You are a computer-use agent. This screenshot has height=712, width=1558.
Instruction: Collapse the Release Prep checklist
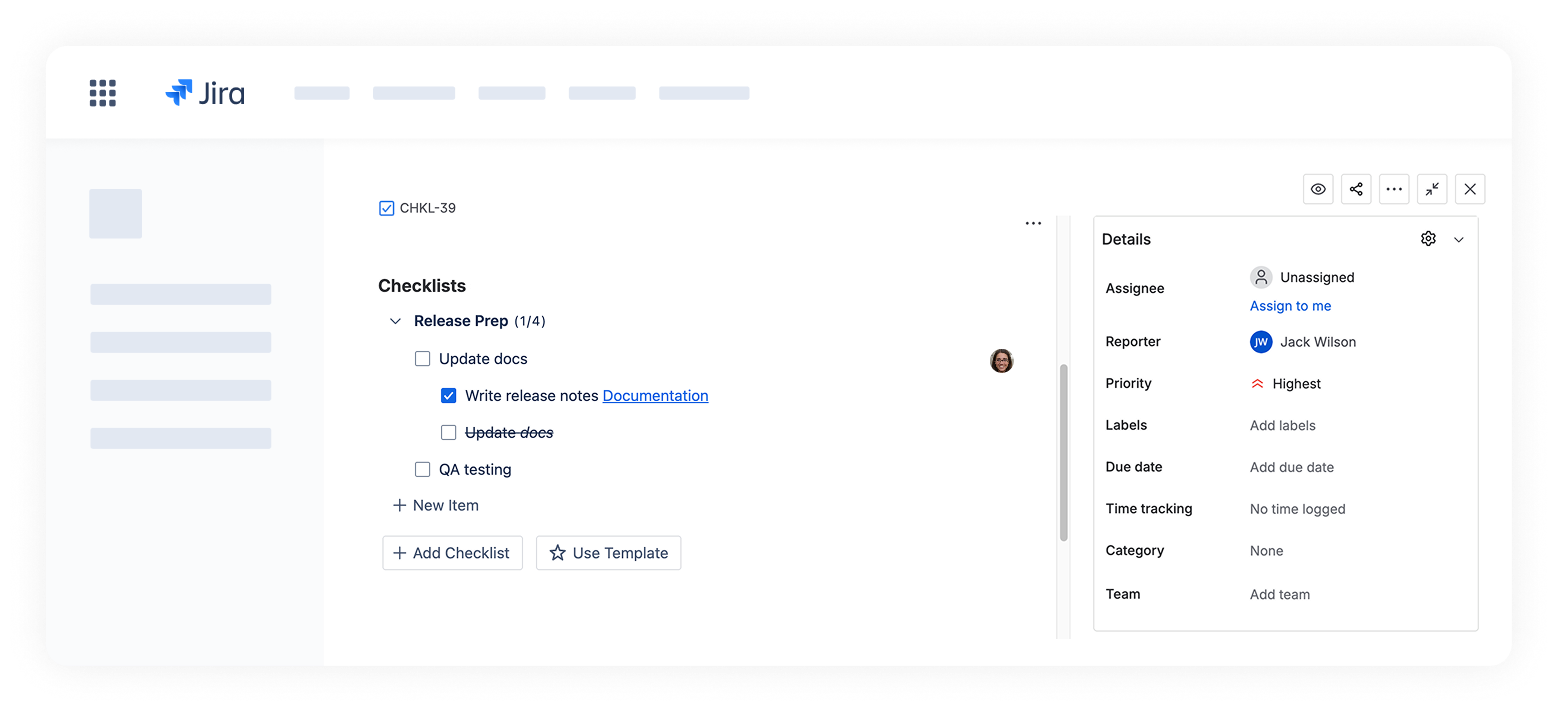click(395, 322)
